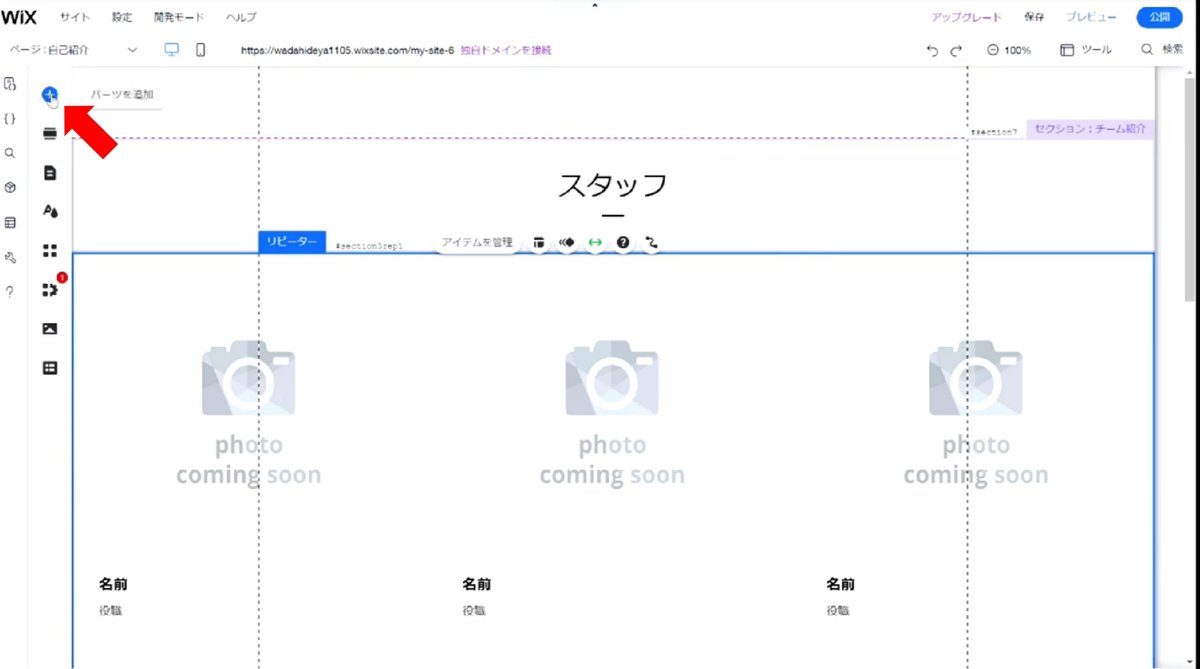Open the ヘルプ menu
The height and width of the screenshot is (669, 1200).
pos(241,17)
